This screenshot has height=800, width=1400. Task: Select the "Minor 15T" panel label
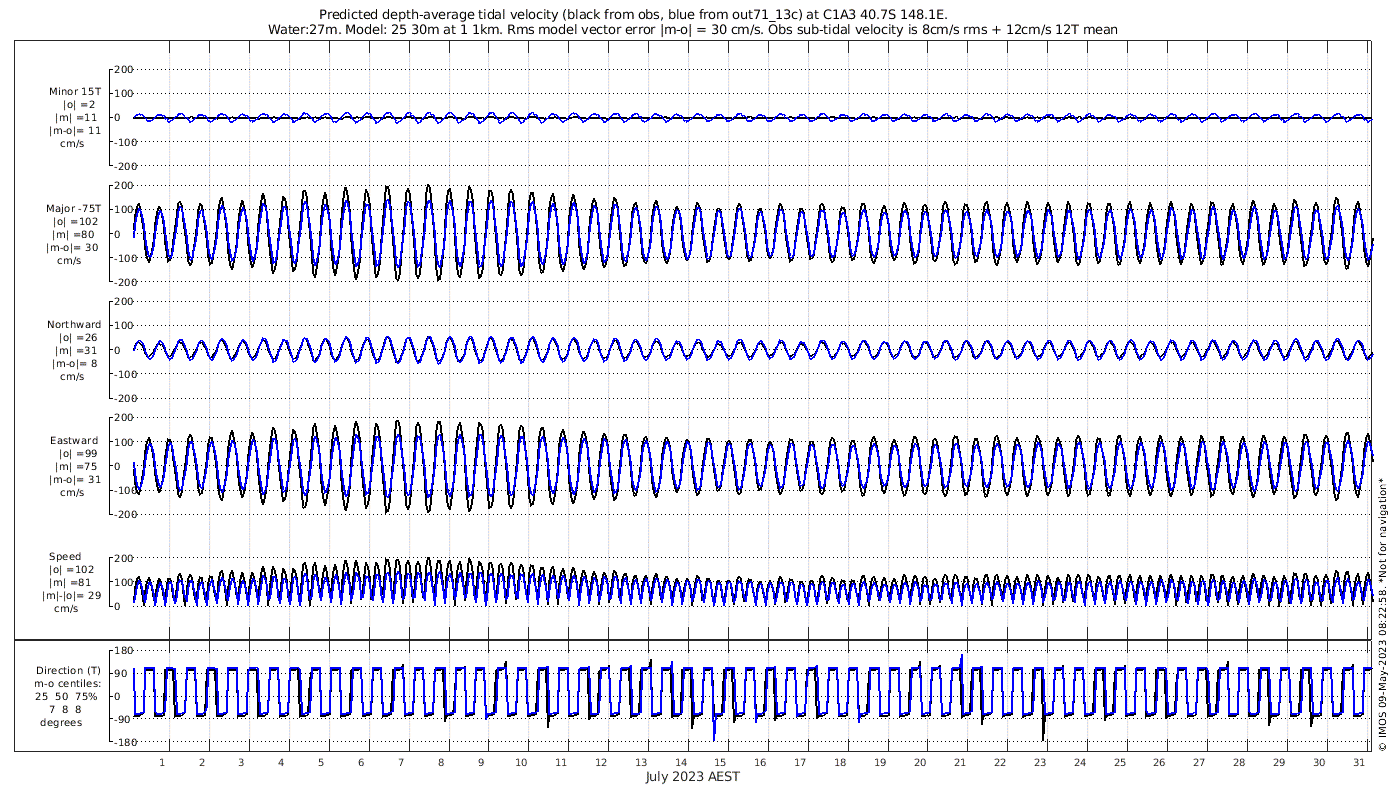click(75, 91)
